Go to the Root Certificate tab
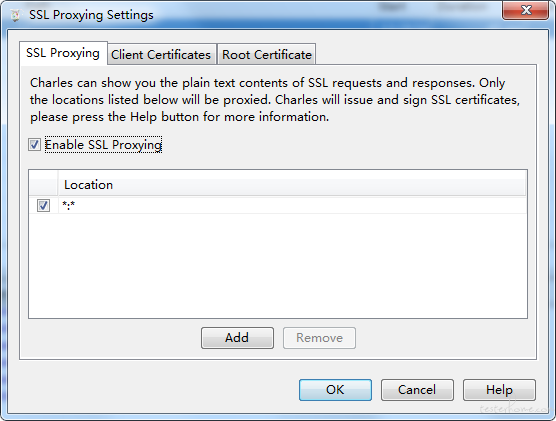The width and height of the screenshot is (556, 421). [x=267, y=55]
